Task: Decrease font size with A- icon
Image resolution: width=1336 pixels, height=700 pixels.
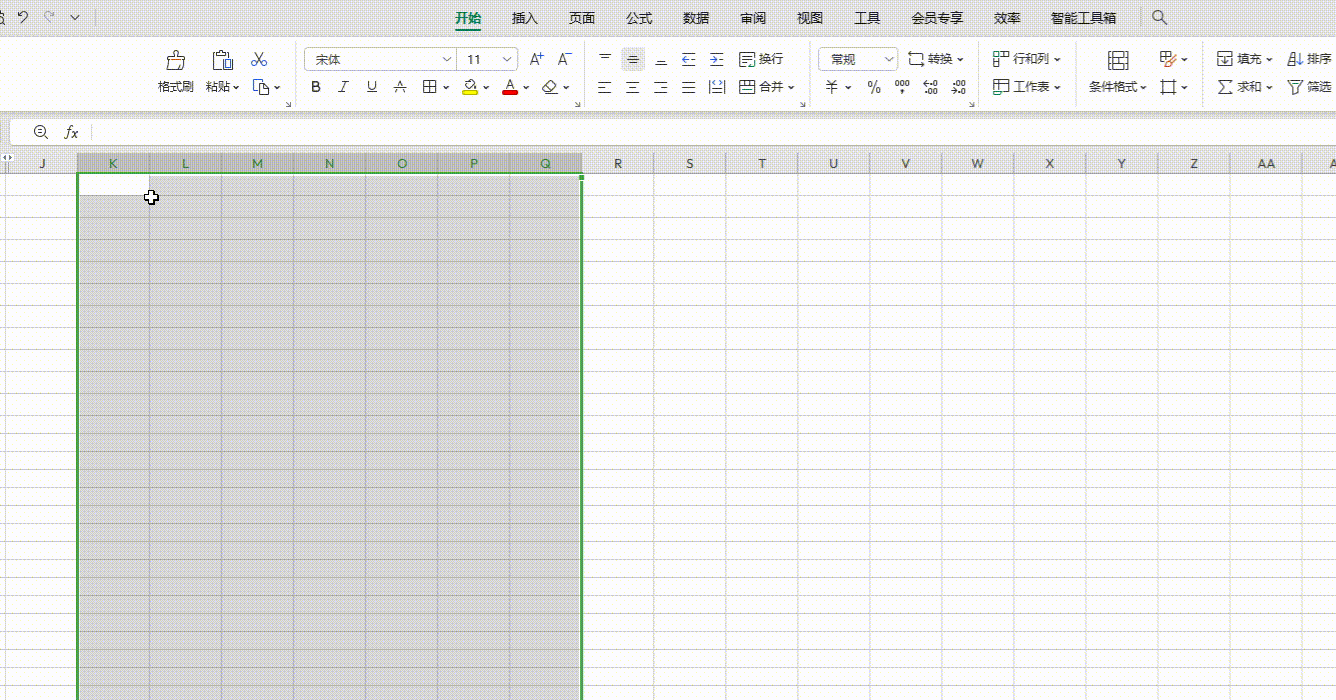Action: [x=565, y=59]
